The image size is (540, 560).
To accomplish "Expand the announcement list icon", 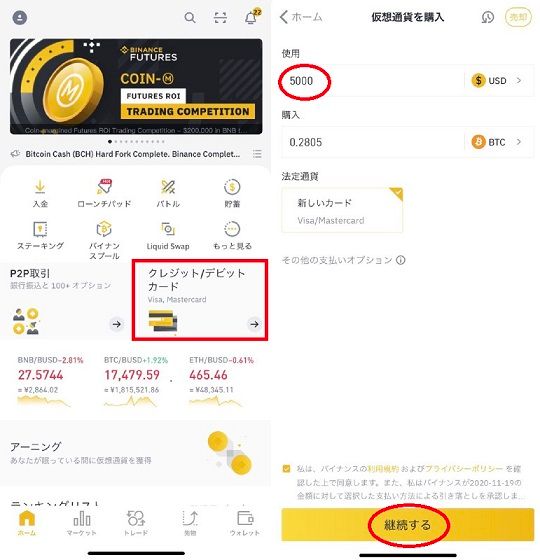I will tap(257, 154).
